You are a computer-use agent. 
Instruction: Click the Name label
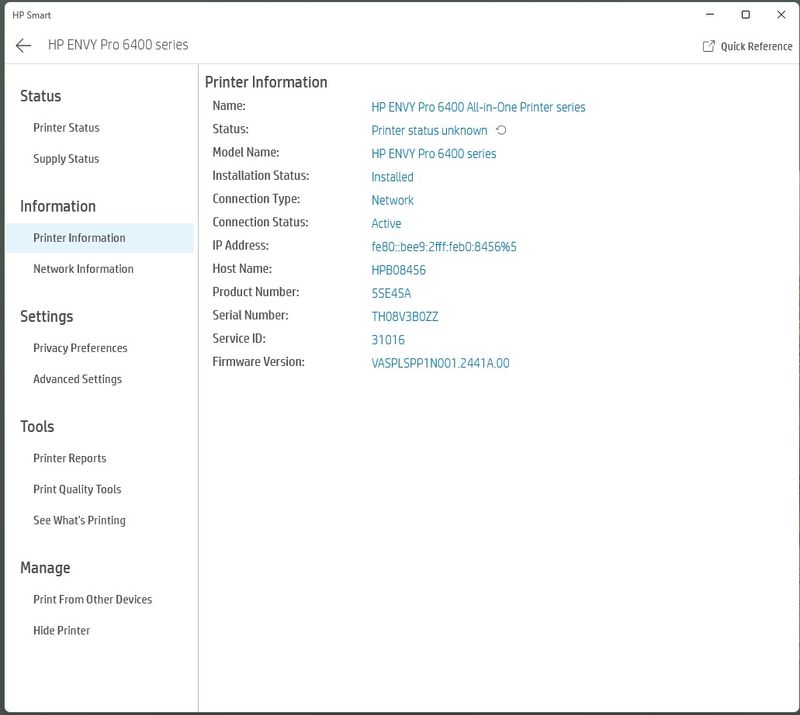(x=229, y=106)
